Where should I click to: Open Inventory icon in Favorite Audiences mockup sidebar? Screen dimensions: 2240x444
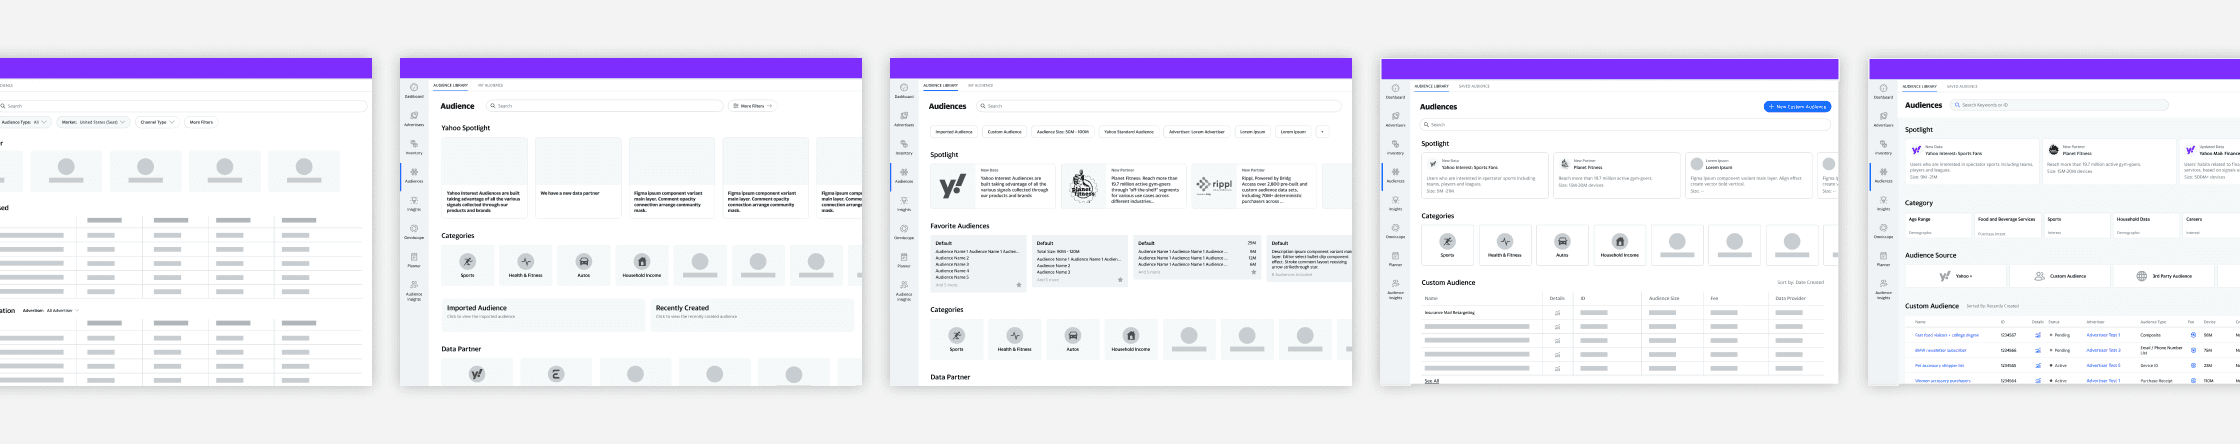904,144
